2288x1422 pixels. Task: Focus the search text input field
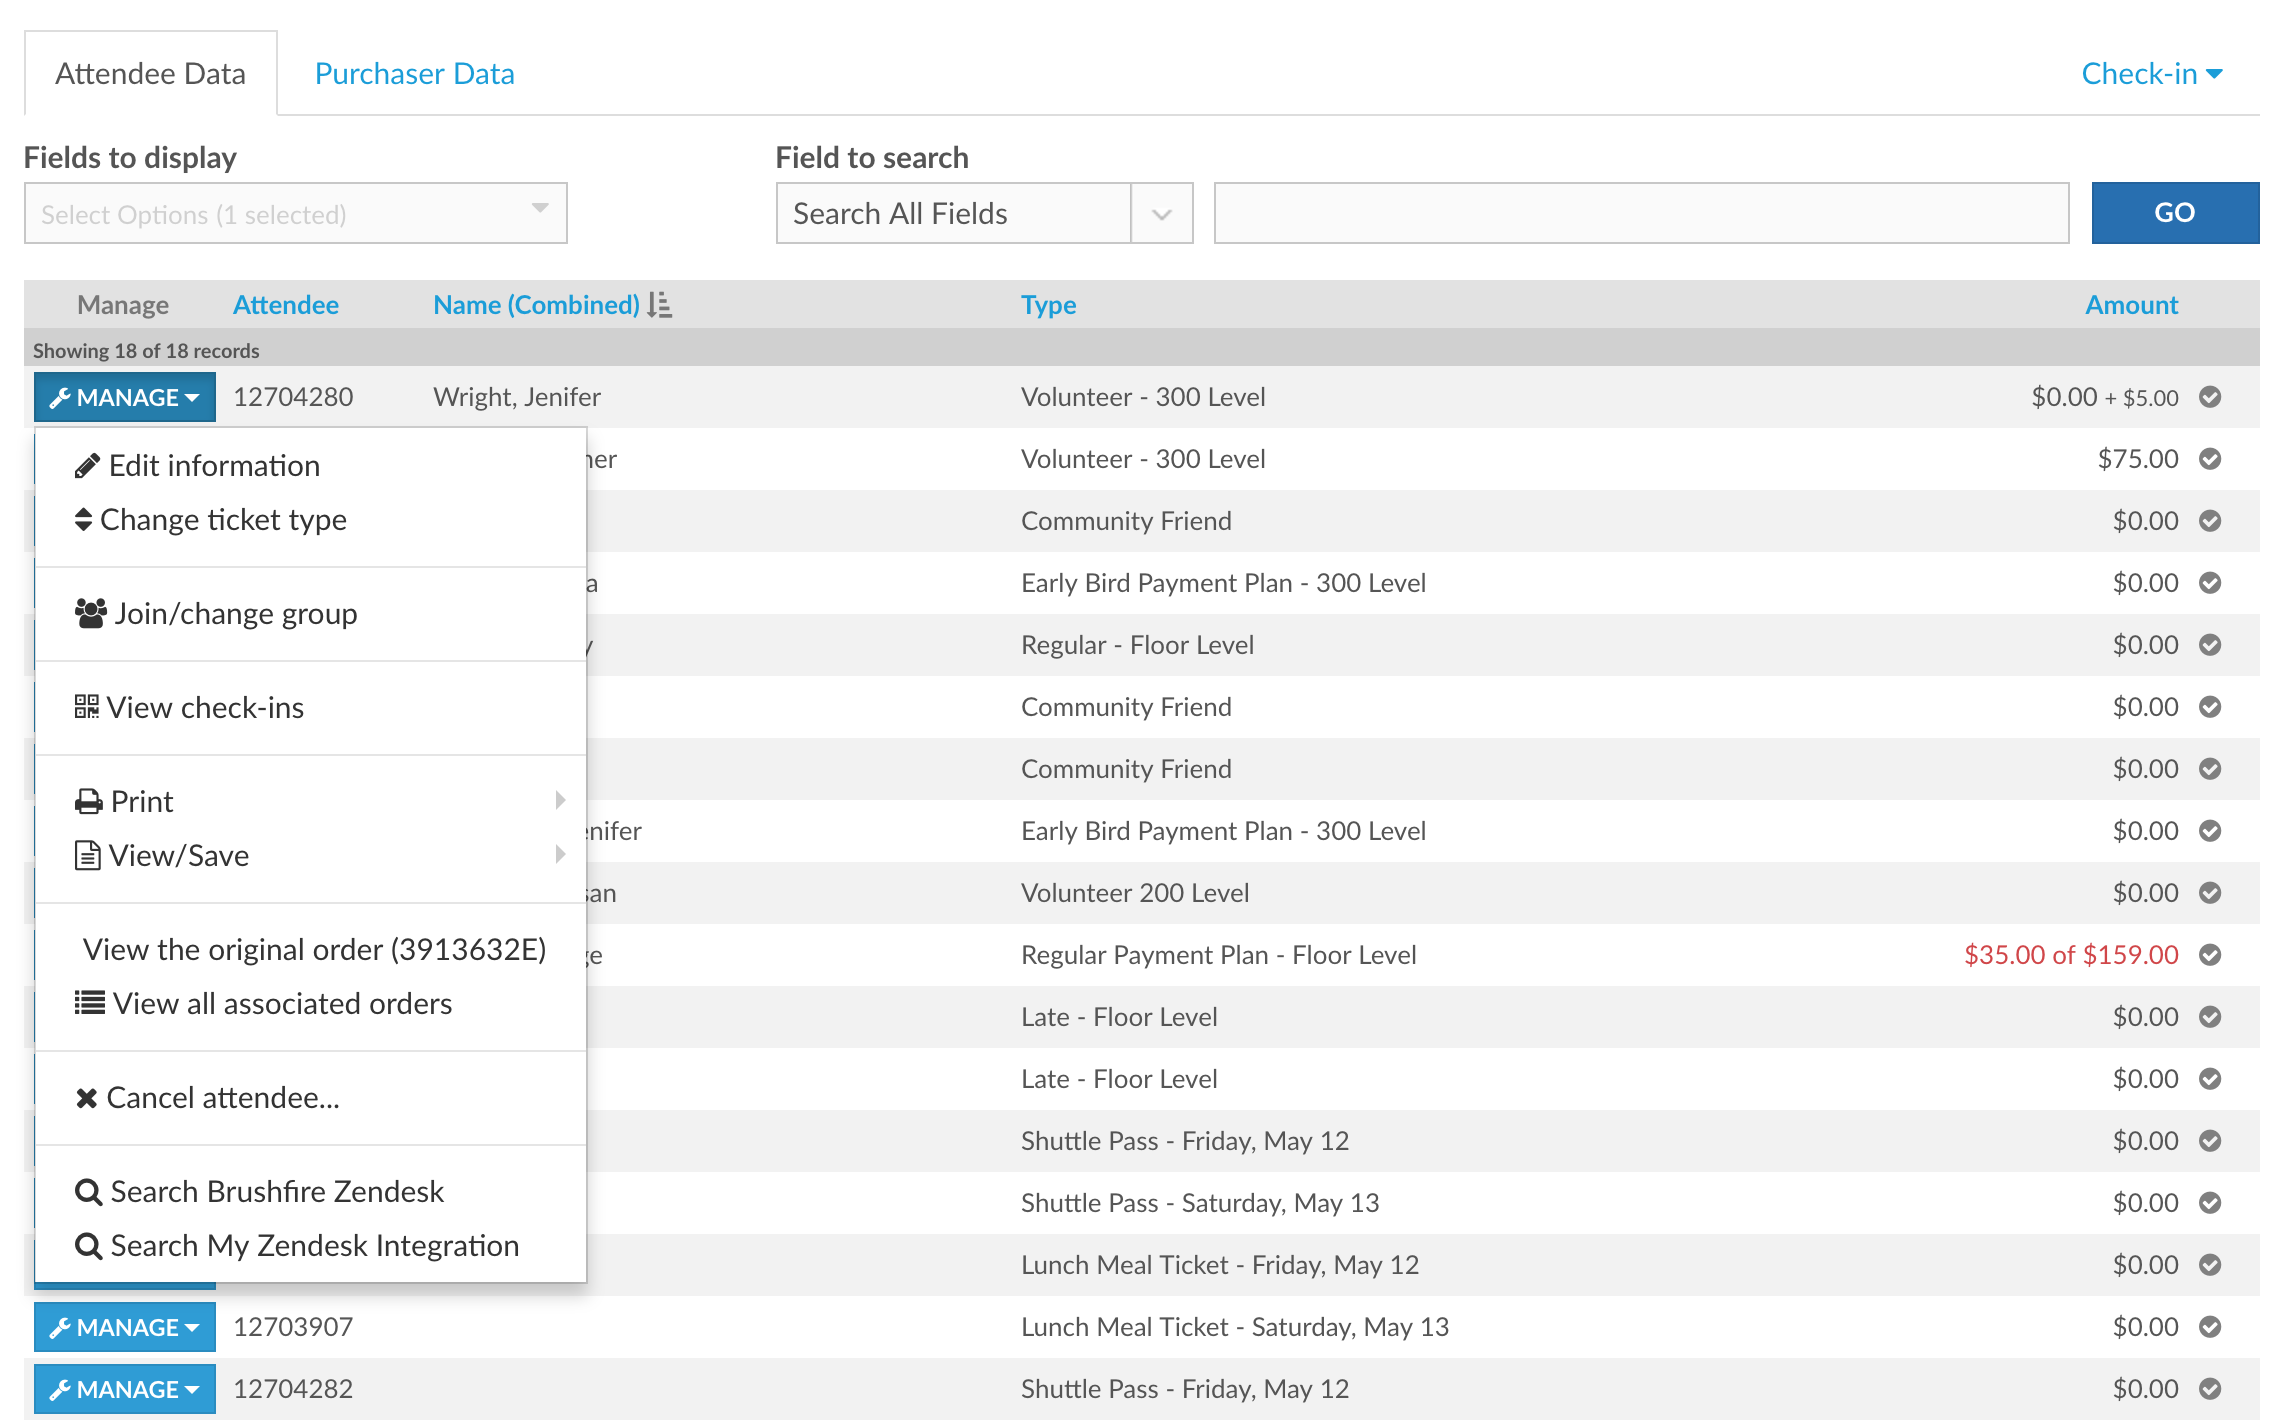[x=1642, y=213]
